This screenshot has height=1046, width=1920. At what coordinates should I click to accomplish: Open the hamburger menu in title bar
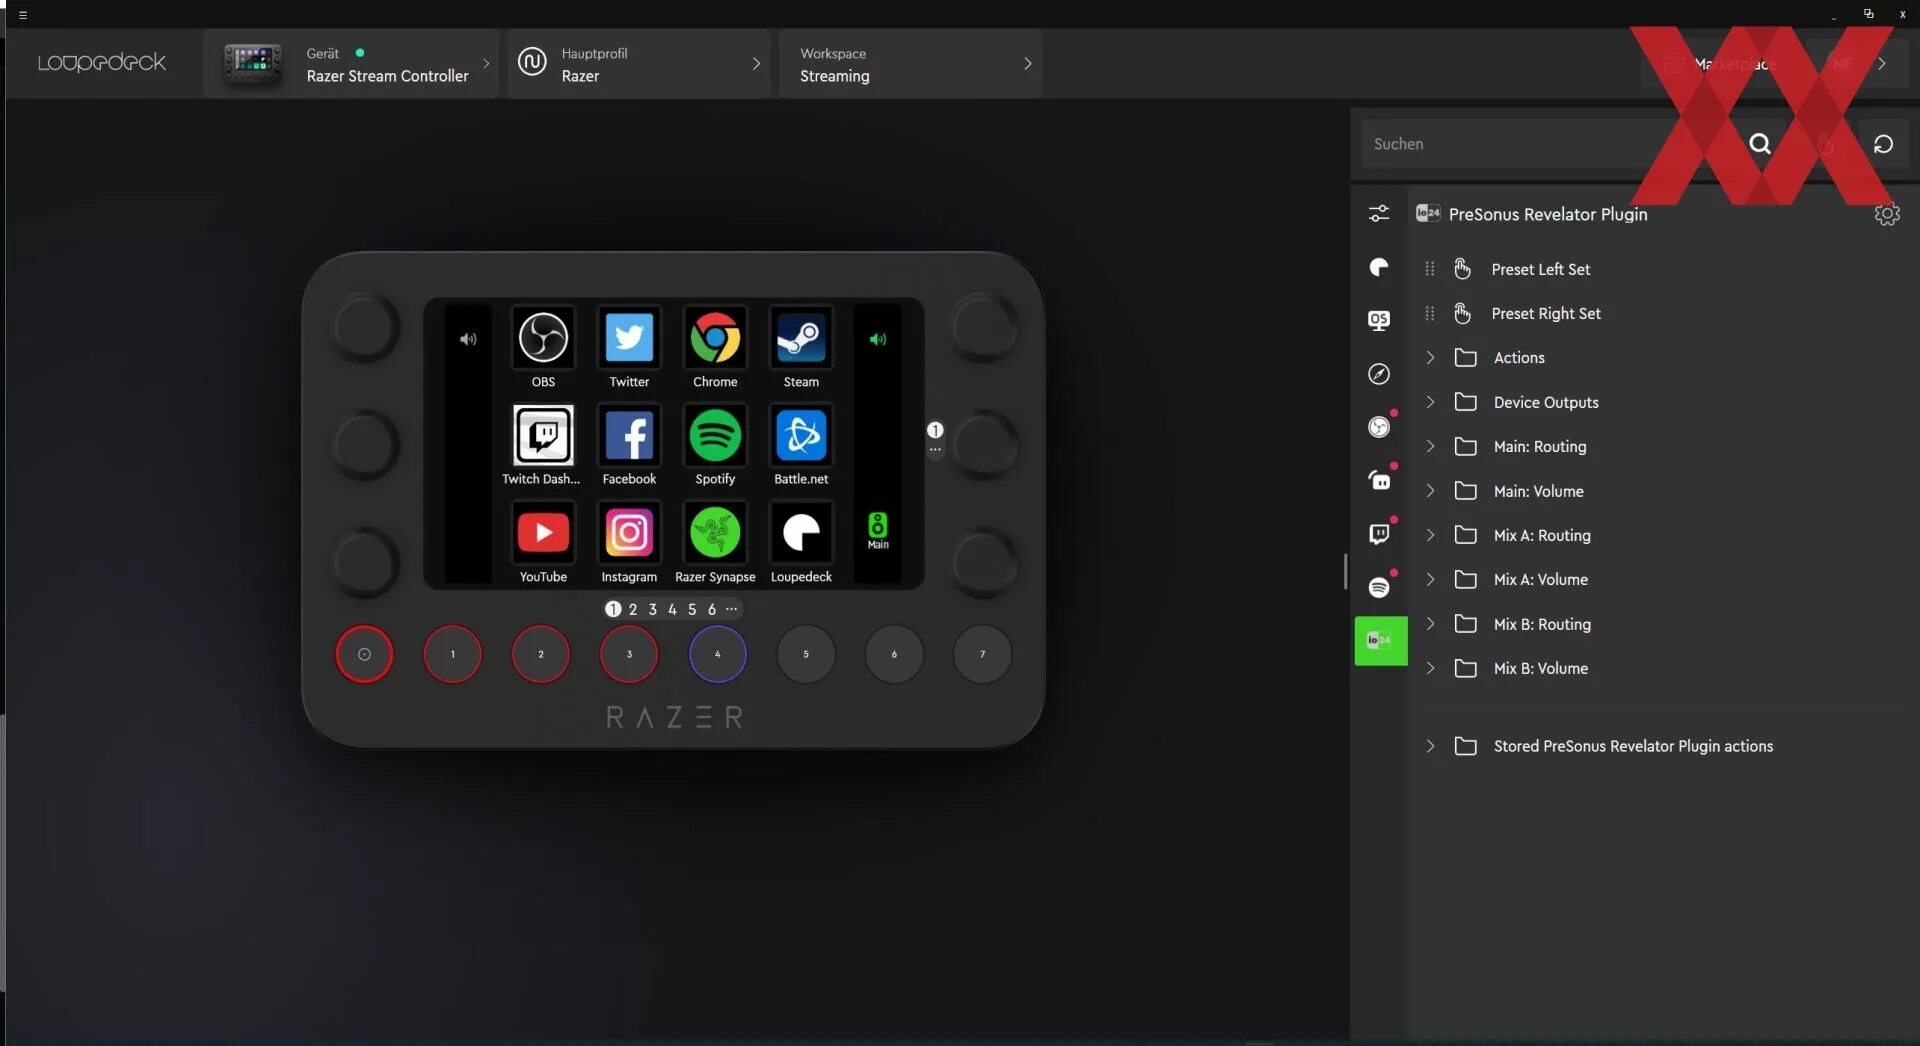tap(23, 14)
